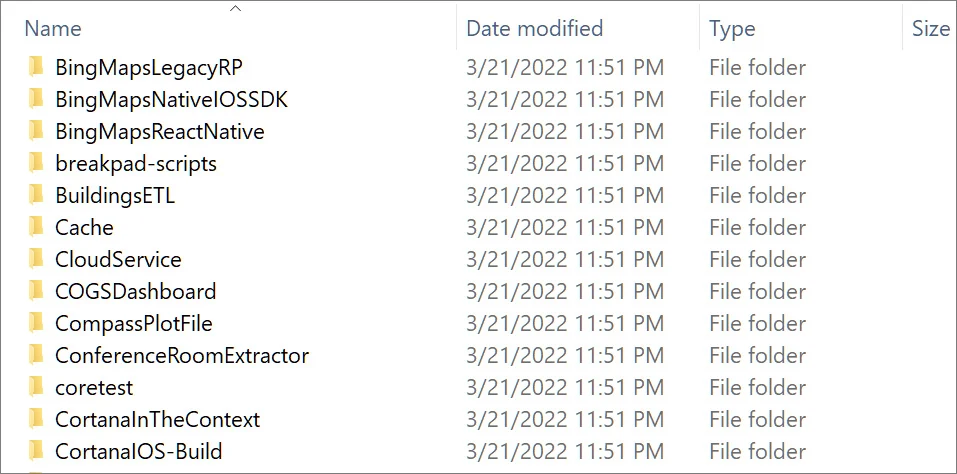Image resolution: width=957 pixels, height=474 pixels.
Task: Click the Cache folder icon
Action: [37, 228]
